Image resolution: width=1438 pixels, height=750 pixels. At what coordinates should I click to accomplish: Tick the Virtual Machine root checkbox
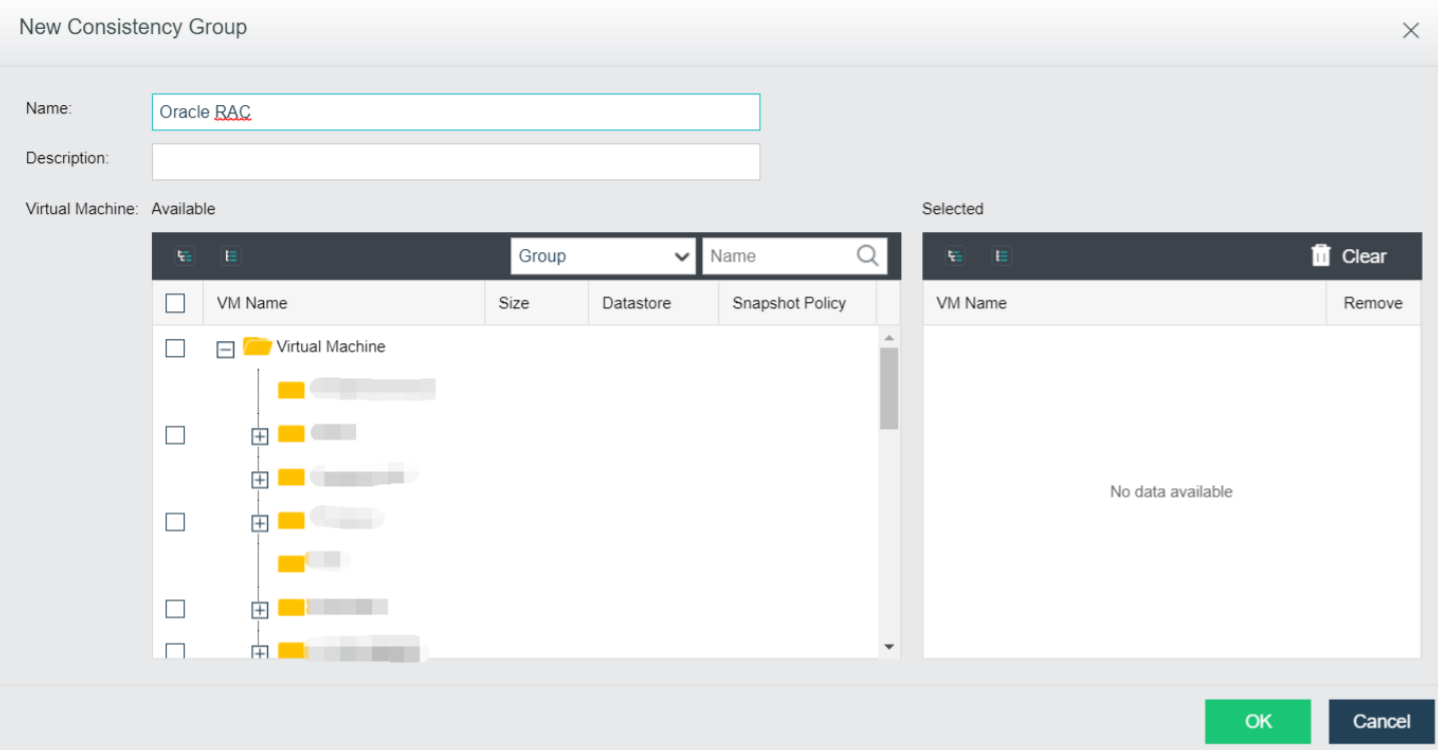coord(175,348)
